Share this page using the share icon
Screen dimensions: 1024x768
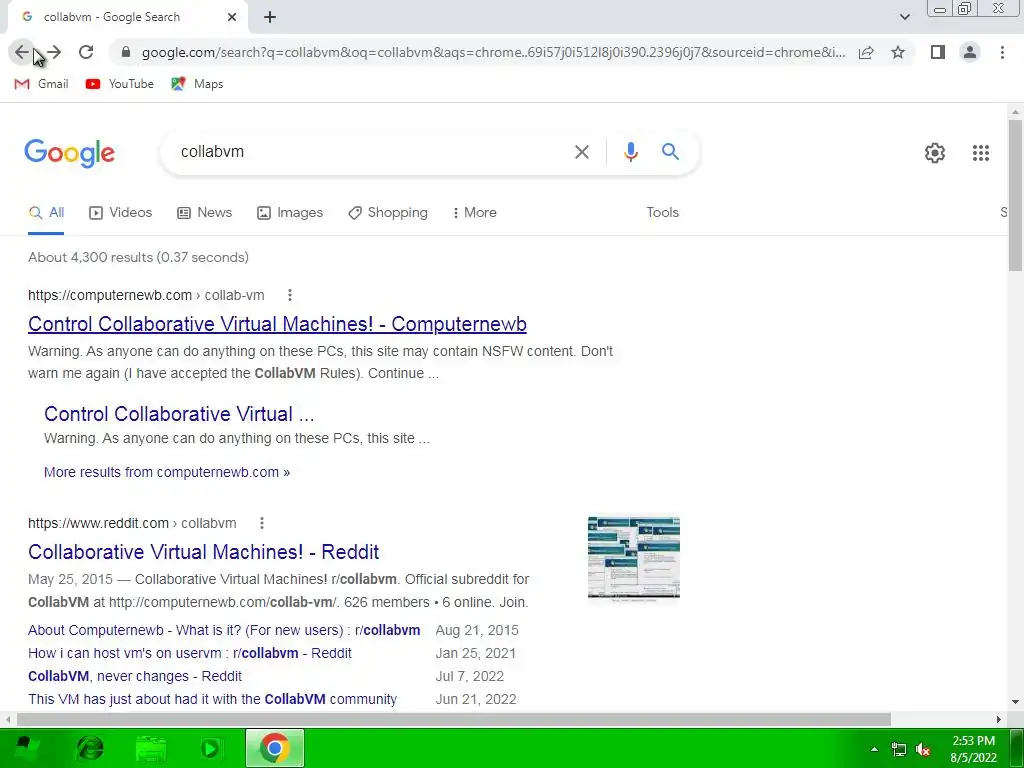[x=866, y=52]
